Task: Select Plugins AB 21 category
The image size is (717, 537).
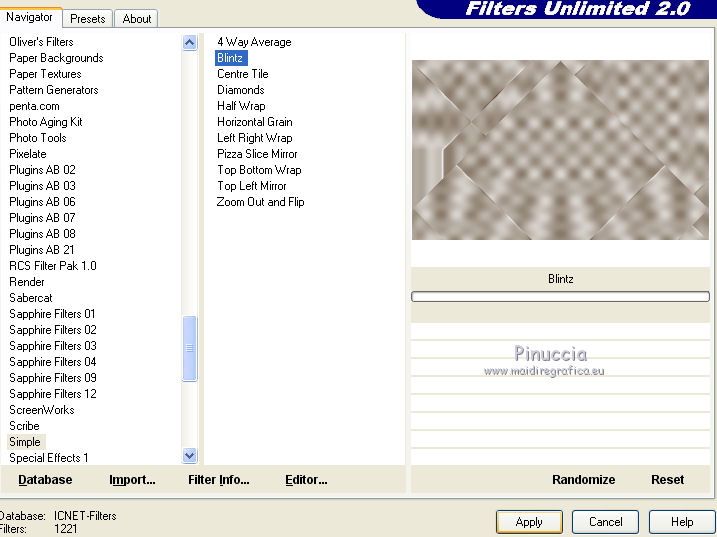Action: coord(42,250)
